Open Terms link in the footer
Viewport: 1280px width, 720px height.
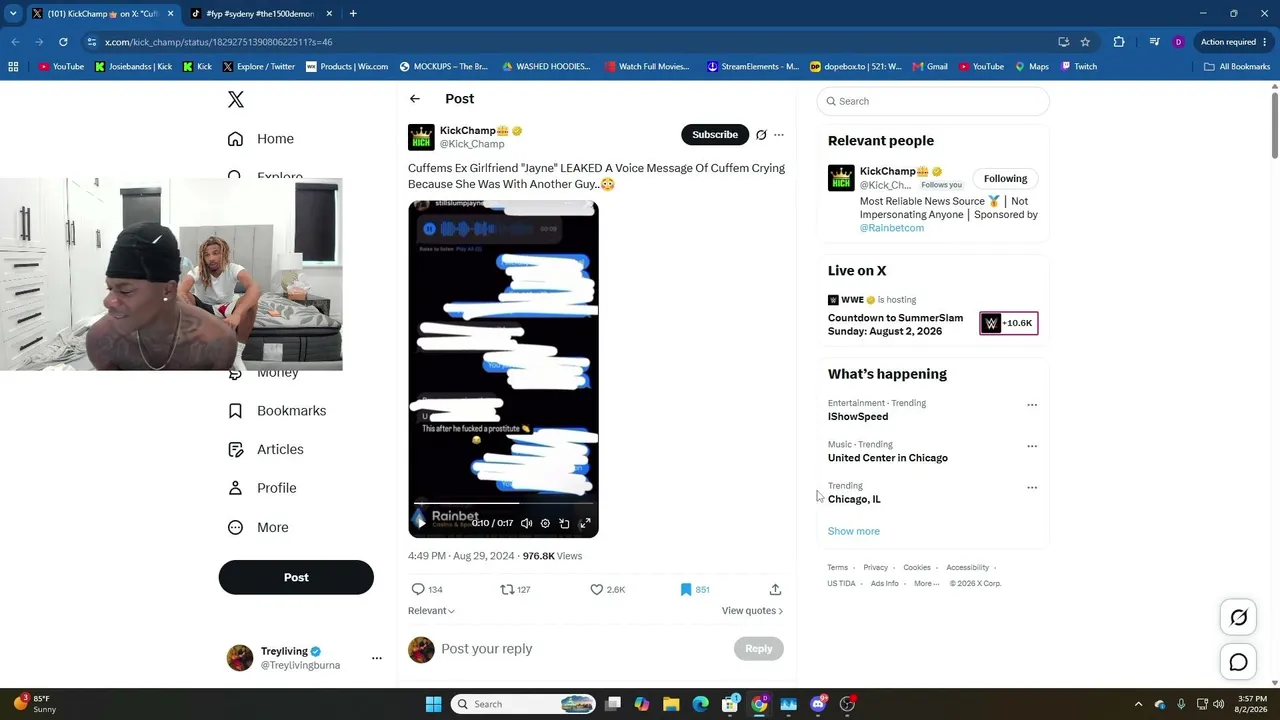(837, 568)
